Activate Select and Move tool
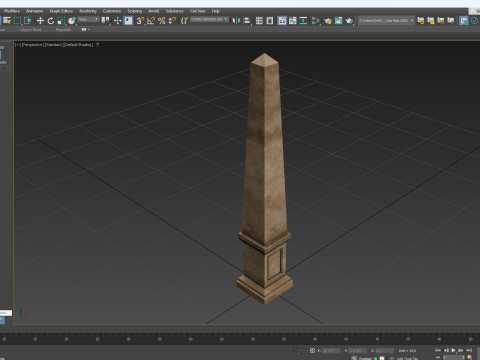480x360 pixels. tap(40, 21)
